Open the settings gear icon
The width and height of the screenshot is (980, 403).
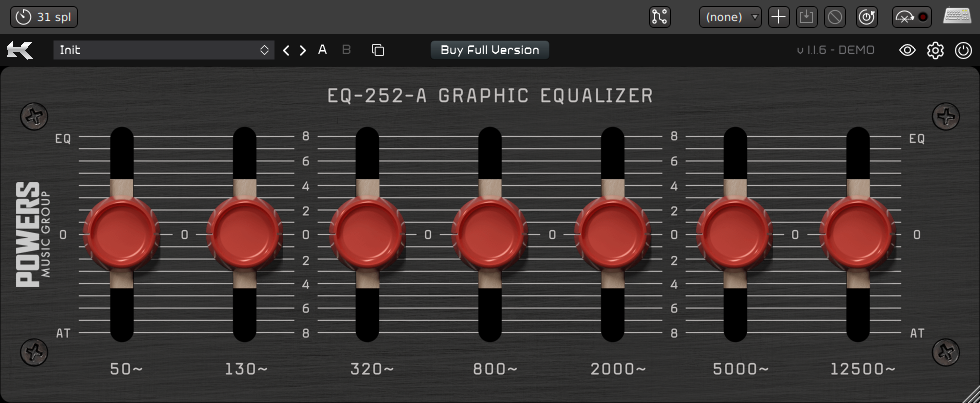935,50
